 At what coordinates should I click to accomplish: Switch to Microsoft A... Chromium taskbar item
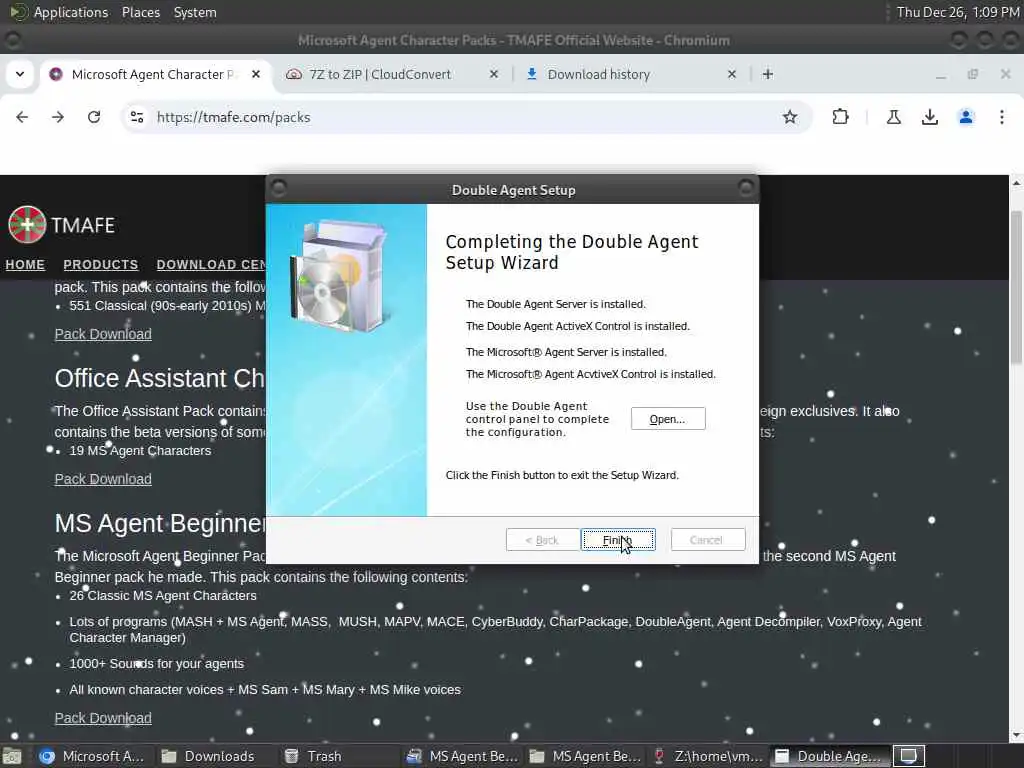click(x=91, y=756)
